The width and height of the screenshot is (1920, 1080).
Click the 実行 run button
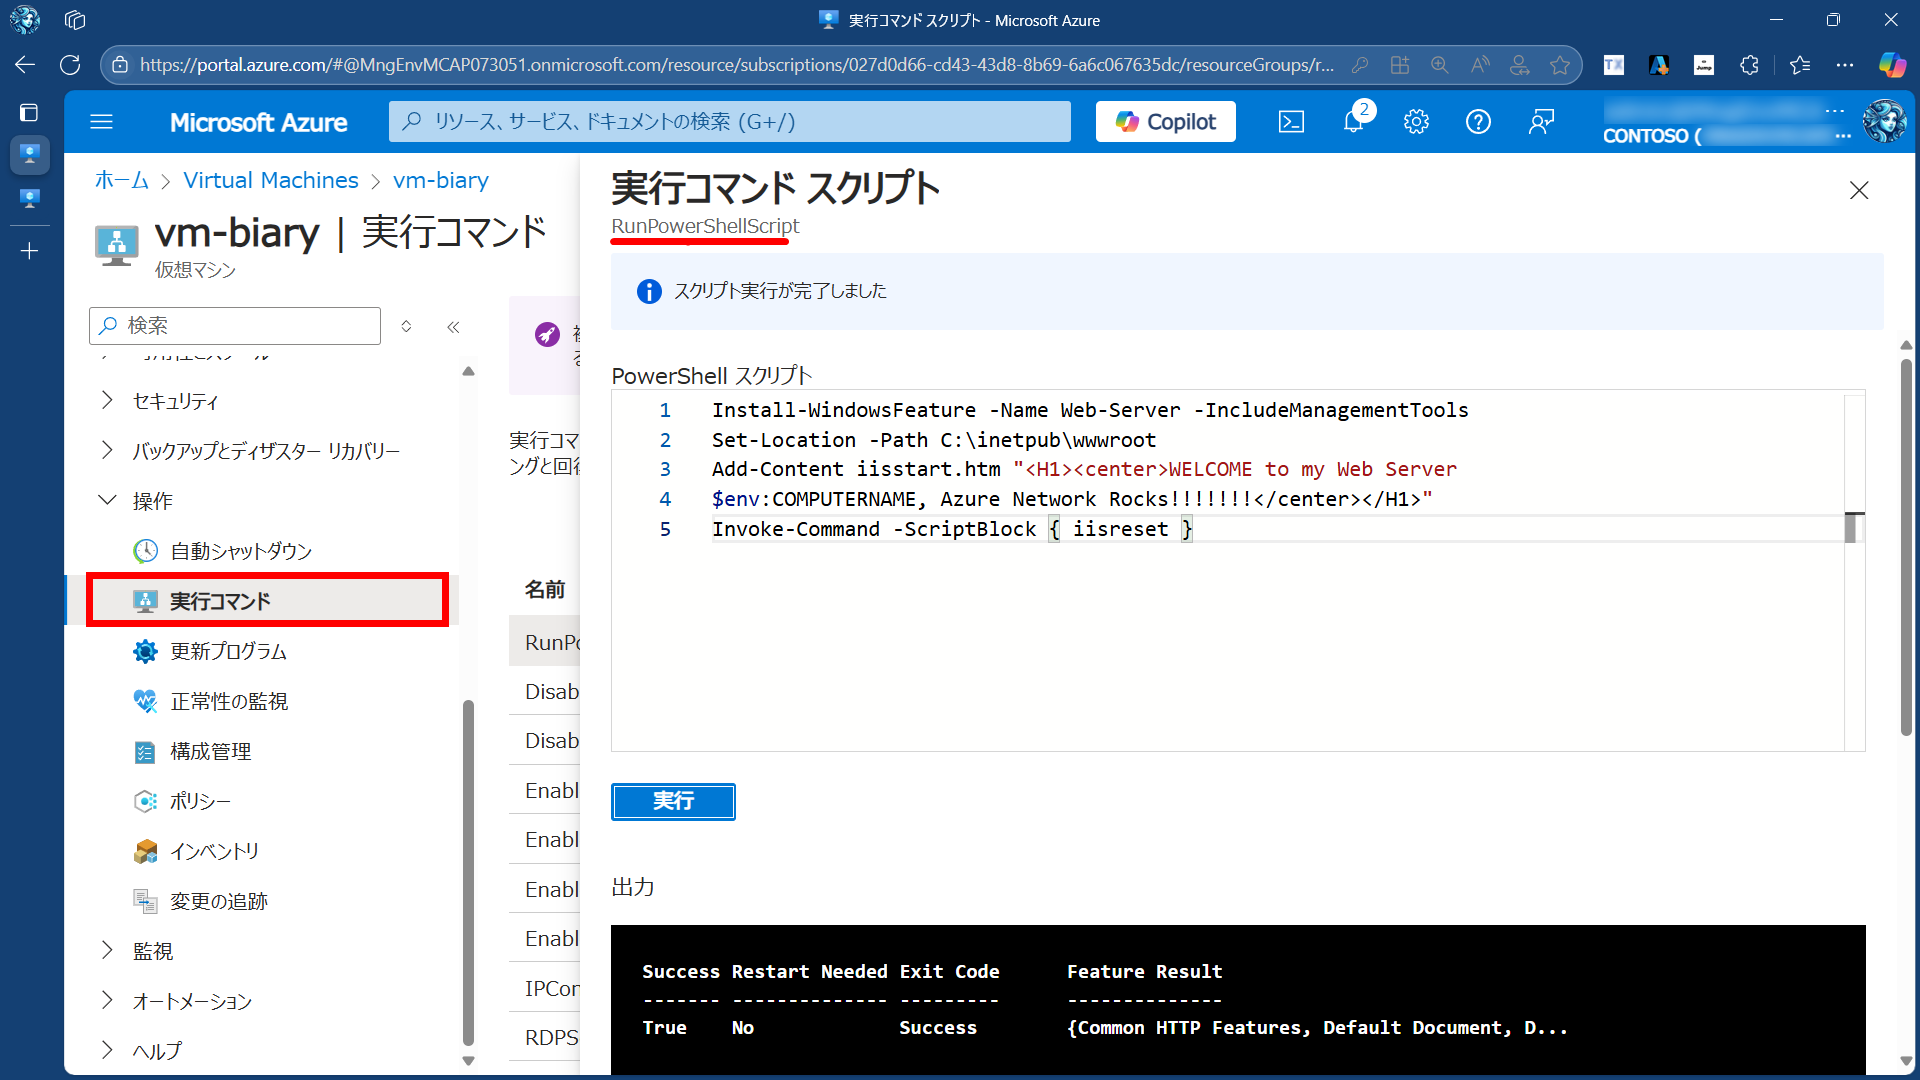(673, 801)
